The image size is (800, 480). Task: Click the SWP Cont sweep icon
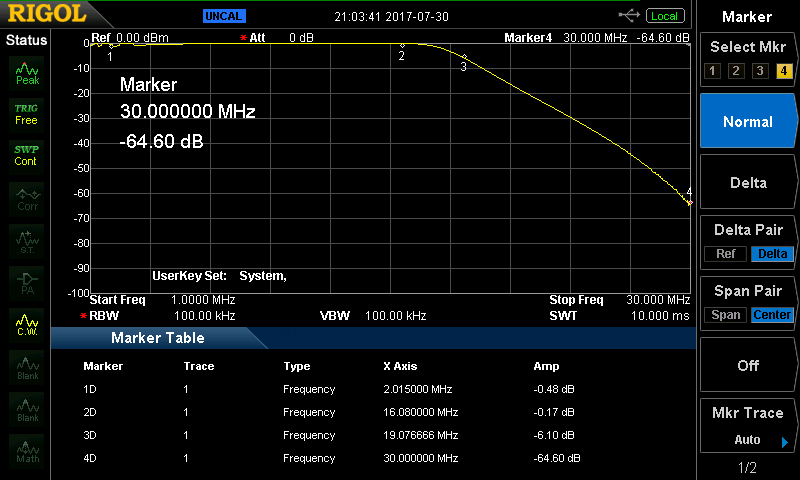(x=26, y=155)
